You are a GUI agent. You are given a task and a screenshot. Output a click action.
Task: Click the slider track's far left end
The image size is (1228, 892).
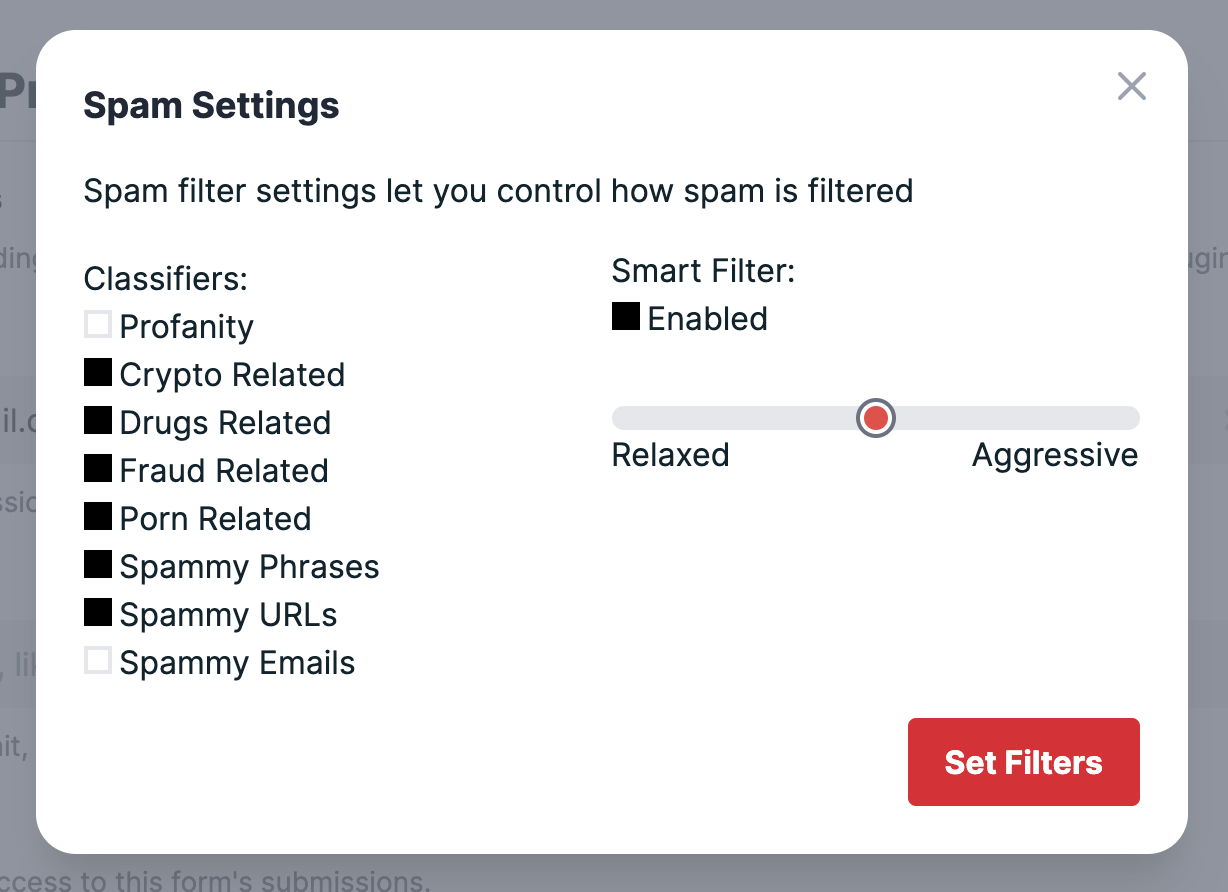[x=620, y=418]
